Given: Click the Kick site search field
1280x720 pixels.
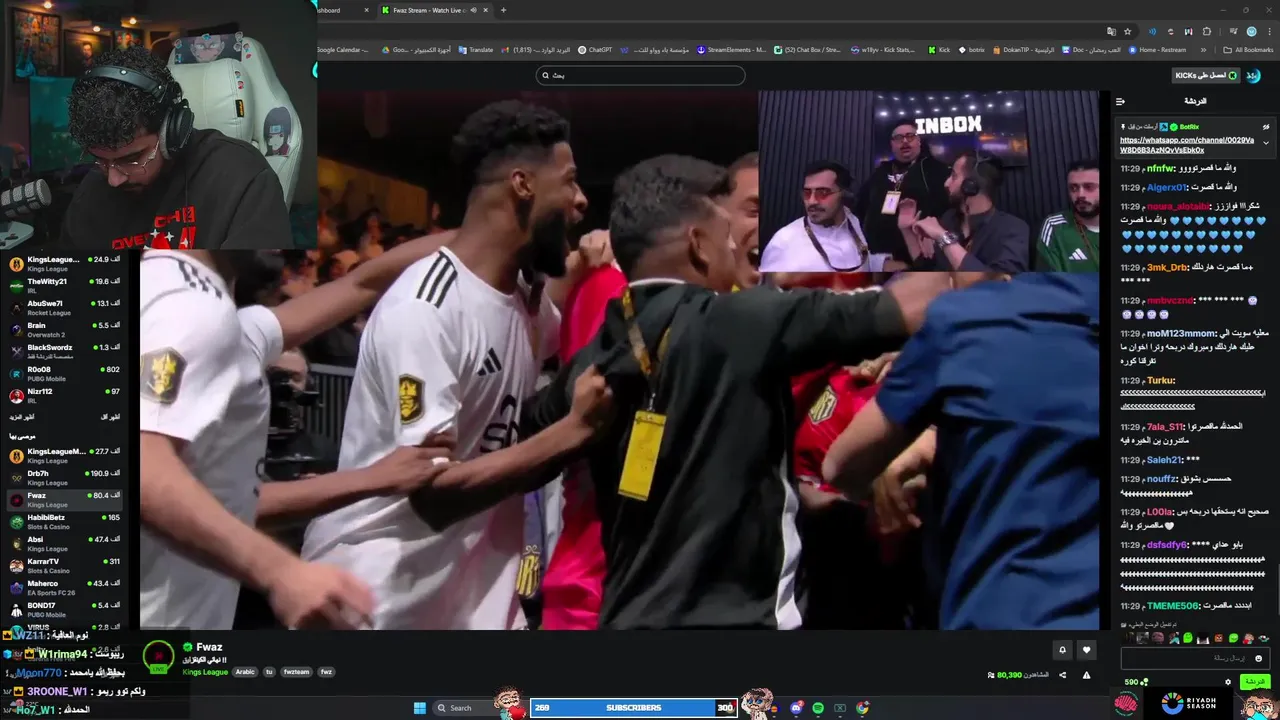Looking at the screenshot, I should tap(640, 75).
